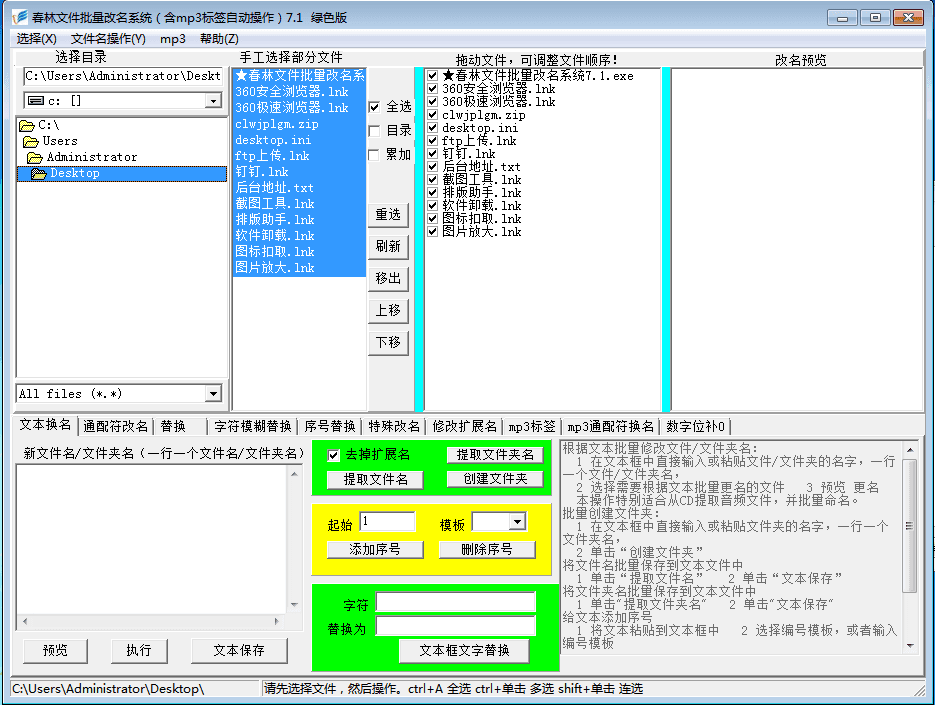The height and width of the screenshot is (705, 935).
Task: Open the 帮助(Z) menu
Action: tap(219, 39)
